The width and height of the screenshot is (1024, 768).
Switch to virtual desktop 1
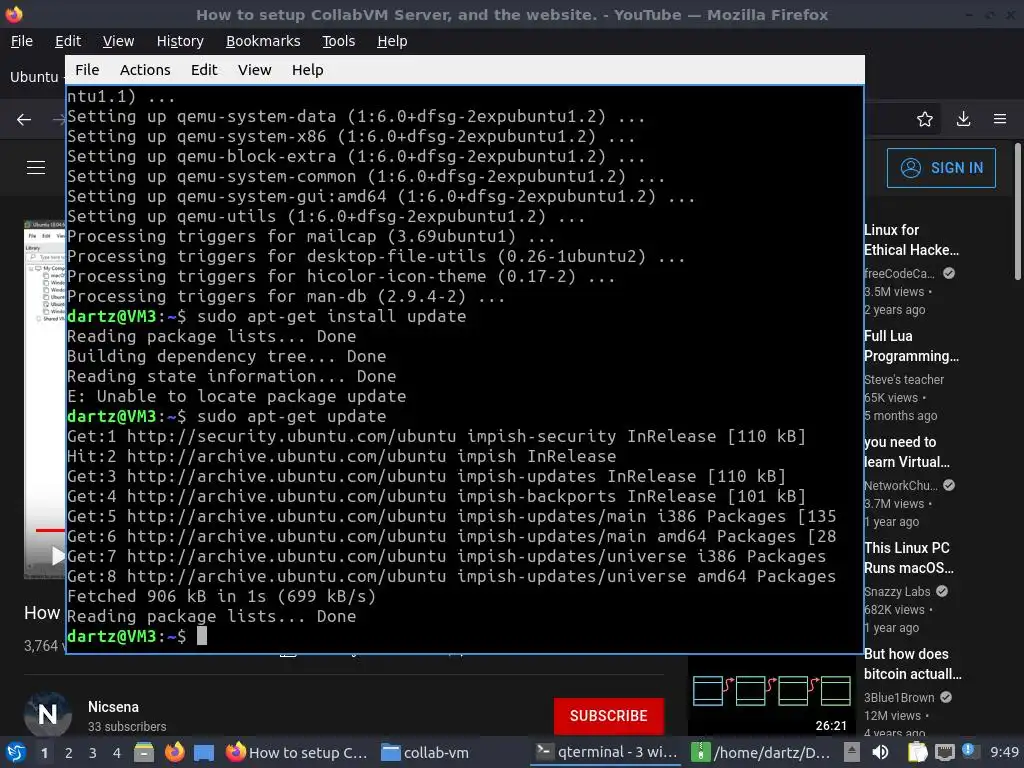44,753
